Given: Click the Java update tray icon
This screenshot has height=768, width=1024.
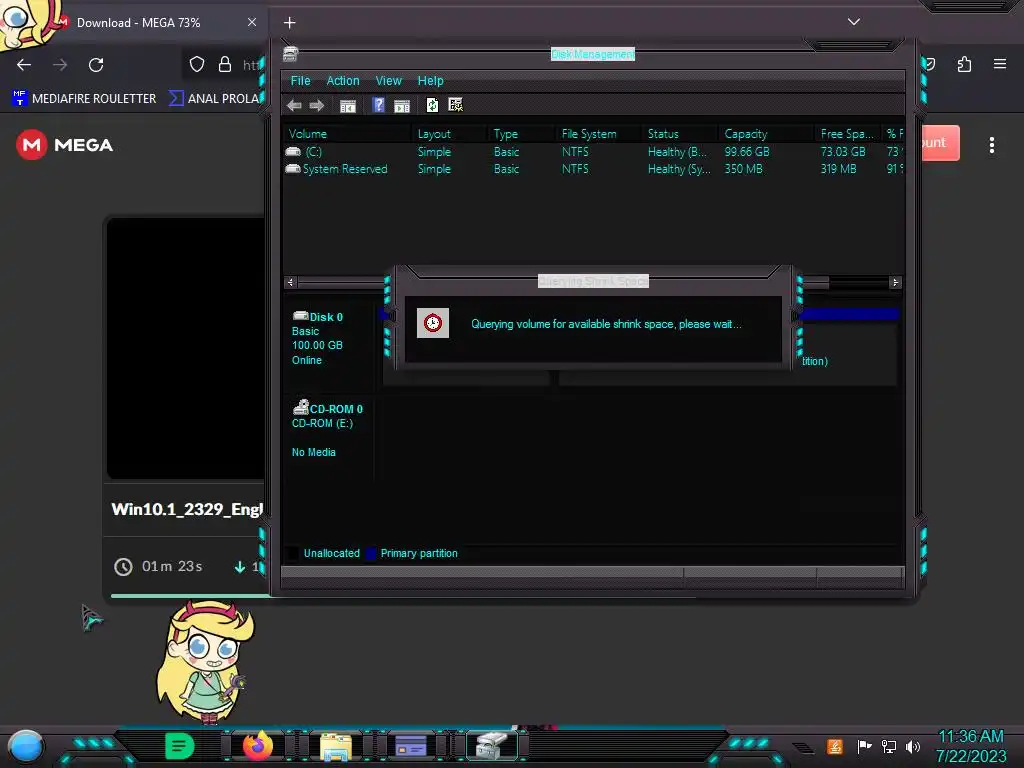Looking at the screenshot, I should 835,746.
